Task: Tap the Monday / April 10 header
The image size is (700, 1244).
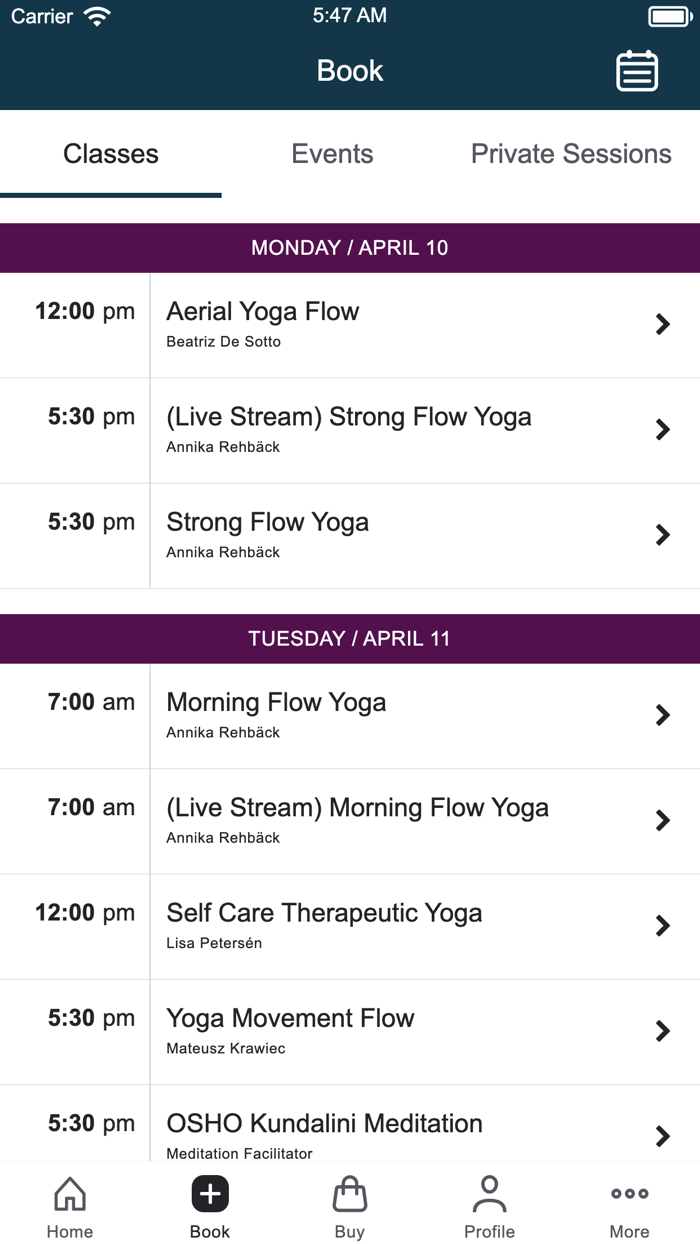Action: pos(350,248)
